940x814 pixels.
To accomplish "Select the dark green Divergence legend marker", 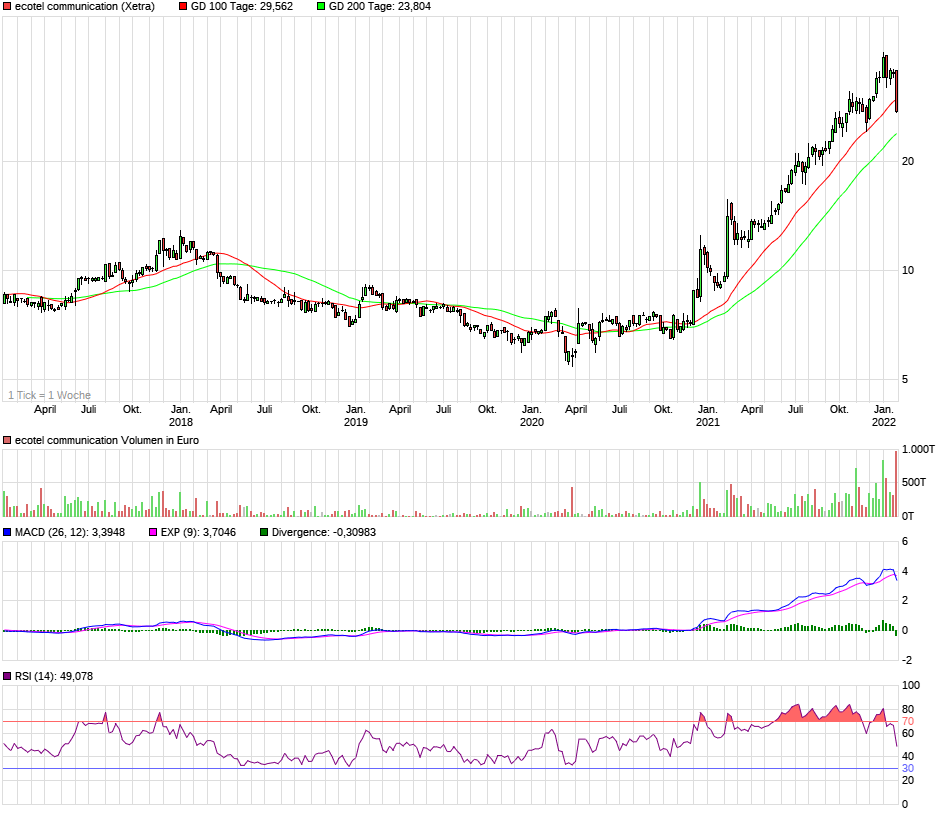I will coord(262,533).
